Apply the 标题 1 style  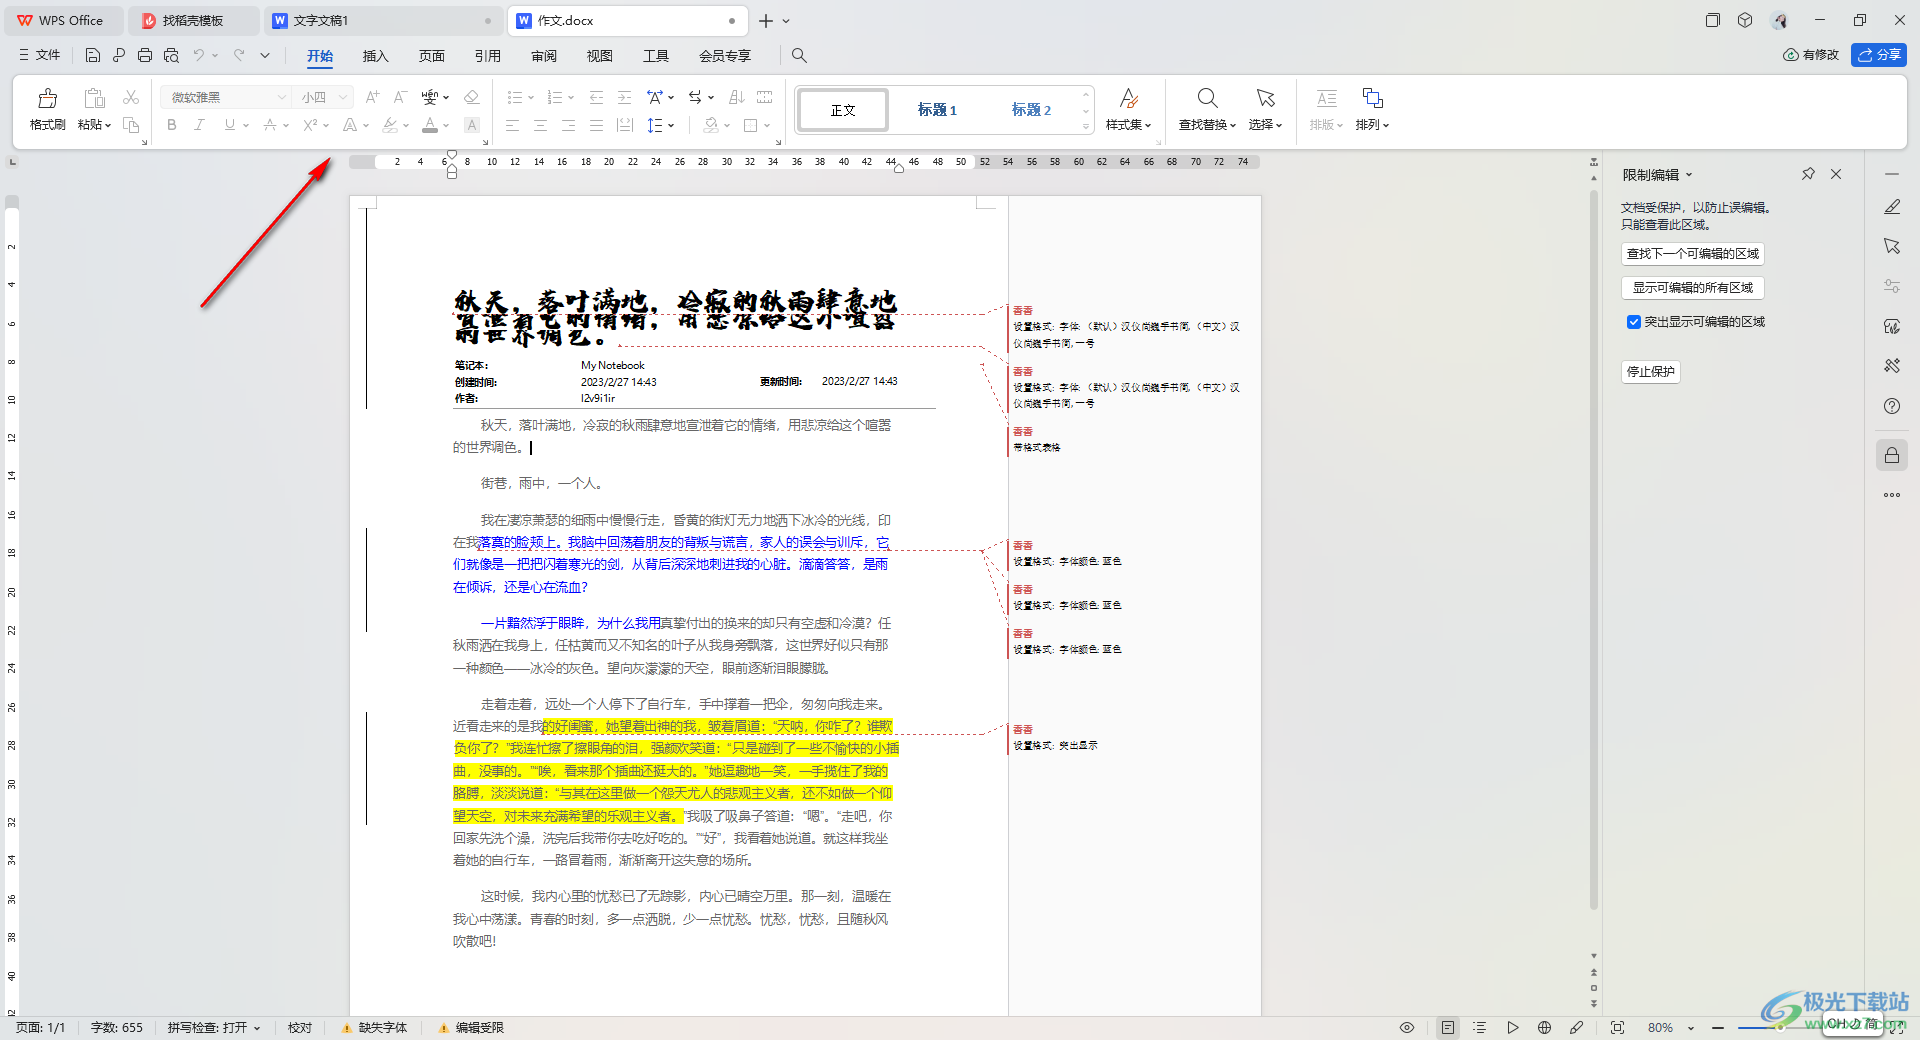click(937, 110)
